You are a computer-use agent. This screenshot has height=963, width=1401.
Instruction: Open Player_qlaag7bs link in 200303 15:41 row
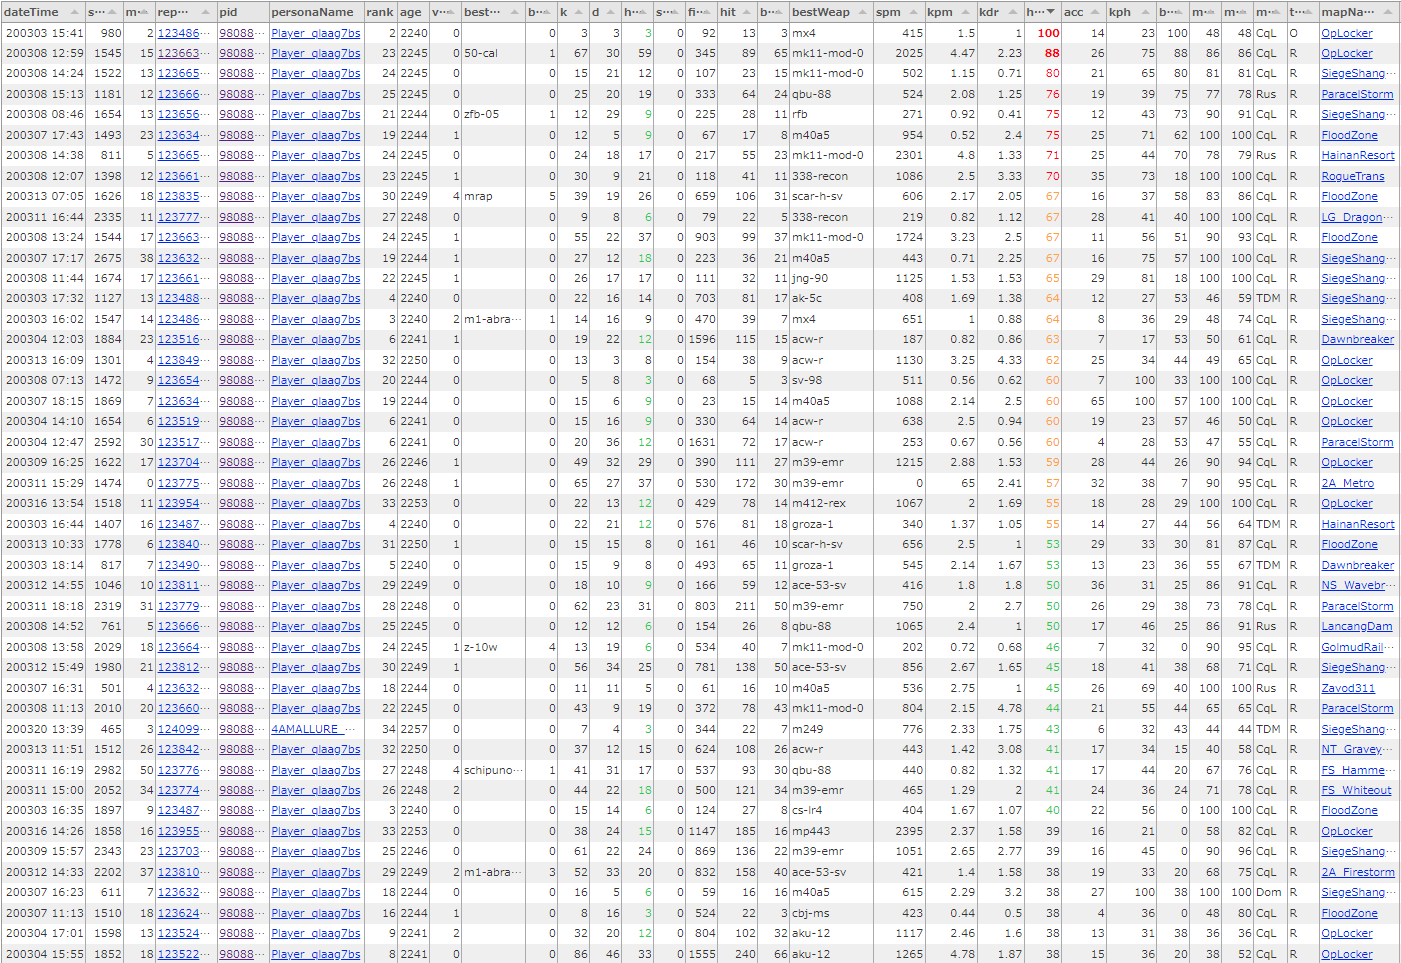click(x=315, y=33)
